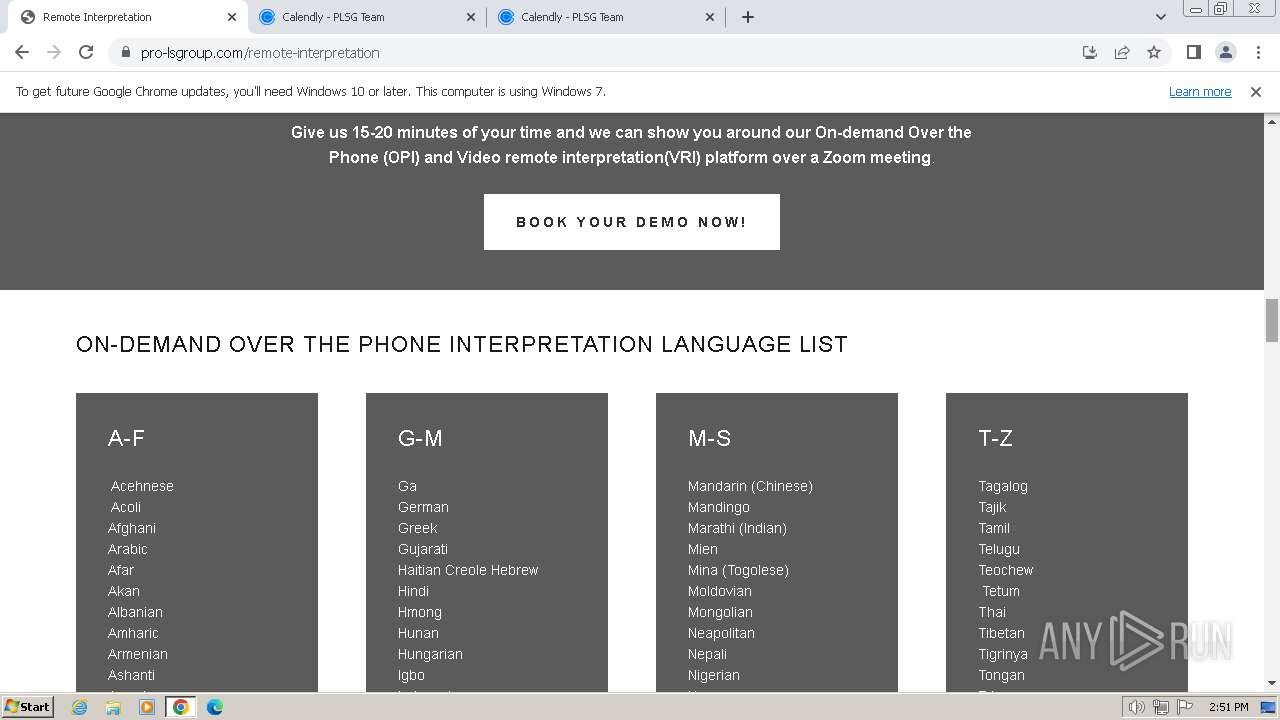Select the M-S column heading
Viewport: 1280px width, 720px height.
pyautogui.click(x=709, y=438)
